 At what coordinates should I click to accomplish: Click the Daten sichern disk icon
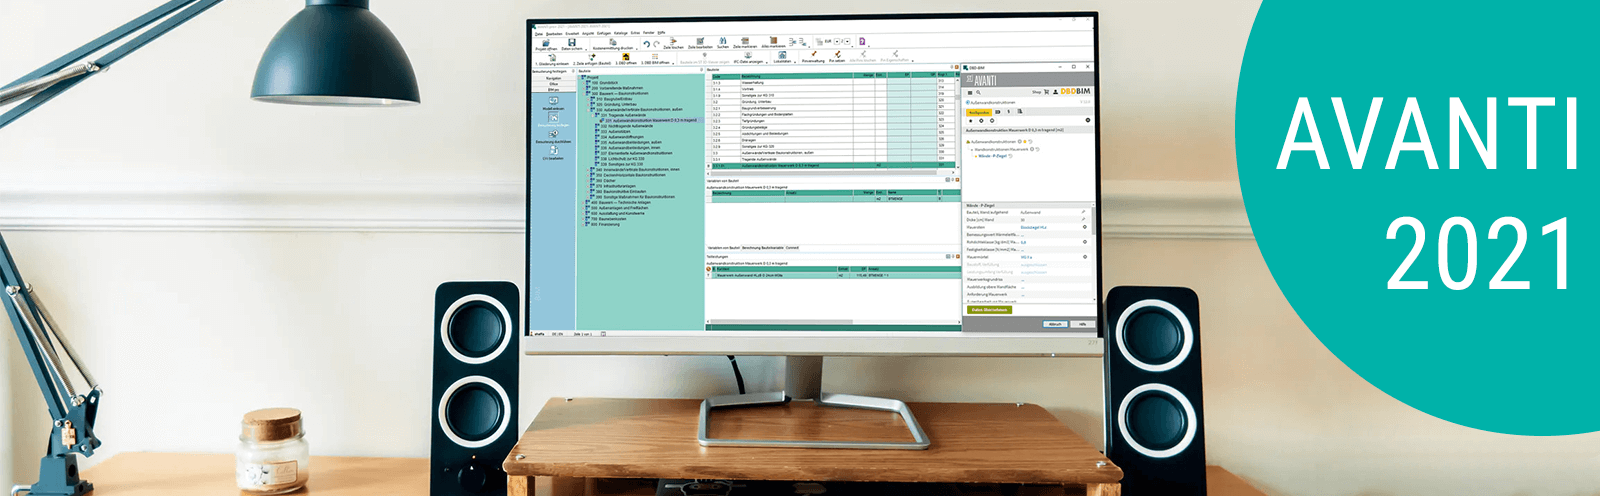tap(572, 43)
